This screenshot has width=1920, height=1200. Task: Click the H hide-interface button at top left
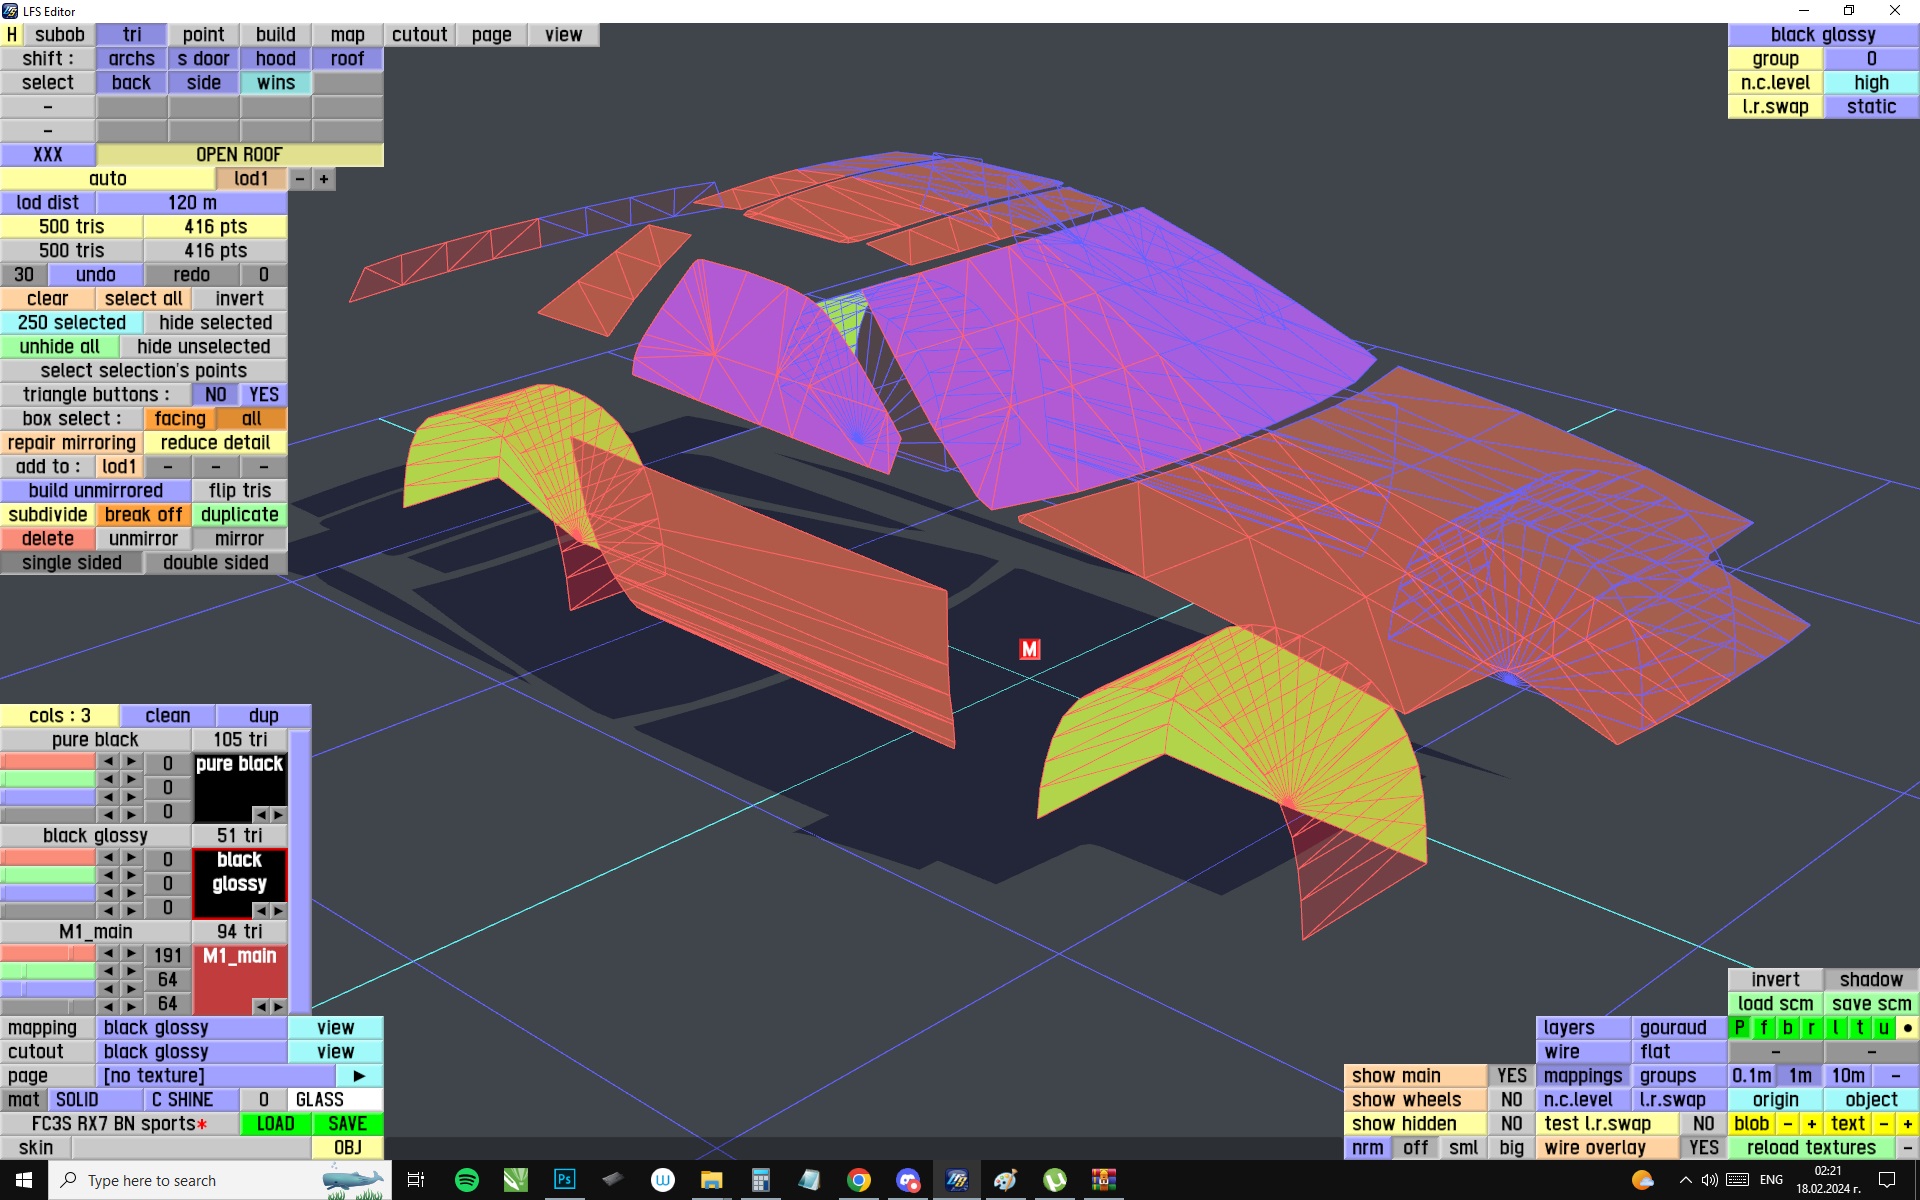coord(12,35)
